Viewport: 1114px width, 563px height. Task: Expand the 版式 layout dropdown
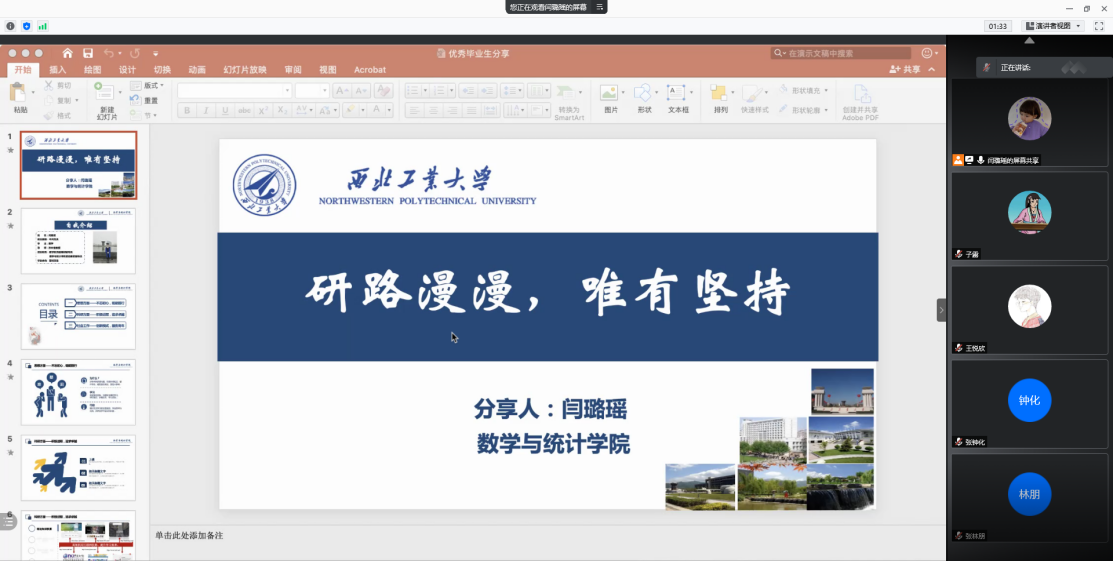click(148, 86)
